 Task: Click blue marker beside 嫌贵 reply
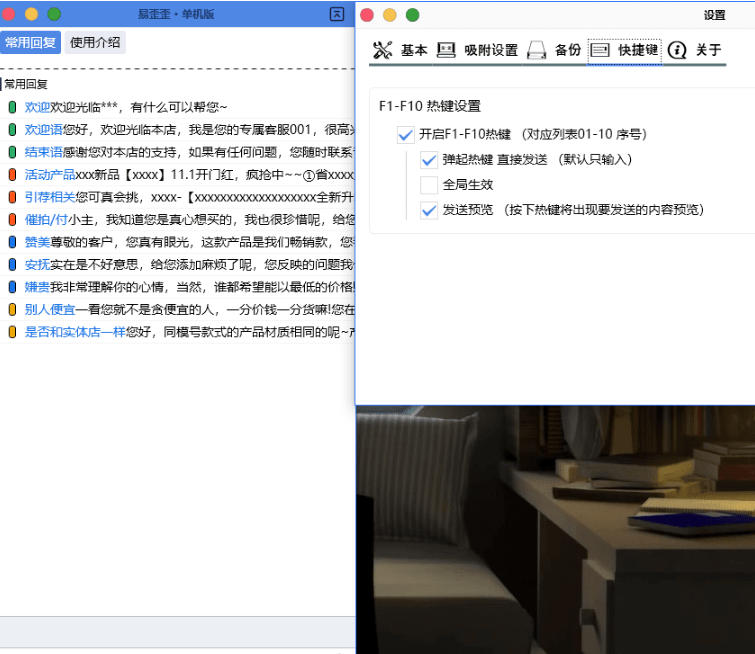pyautogui.click(x=13, y=287)
